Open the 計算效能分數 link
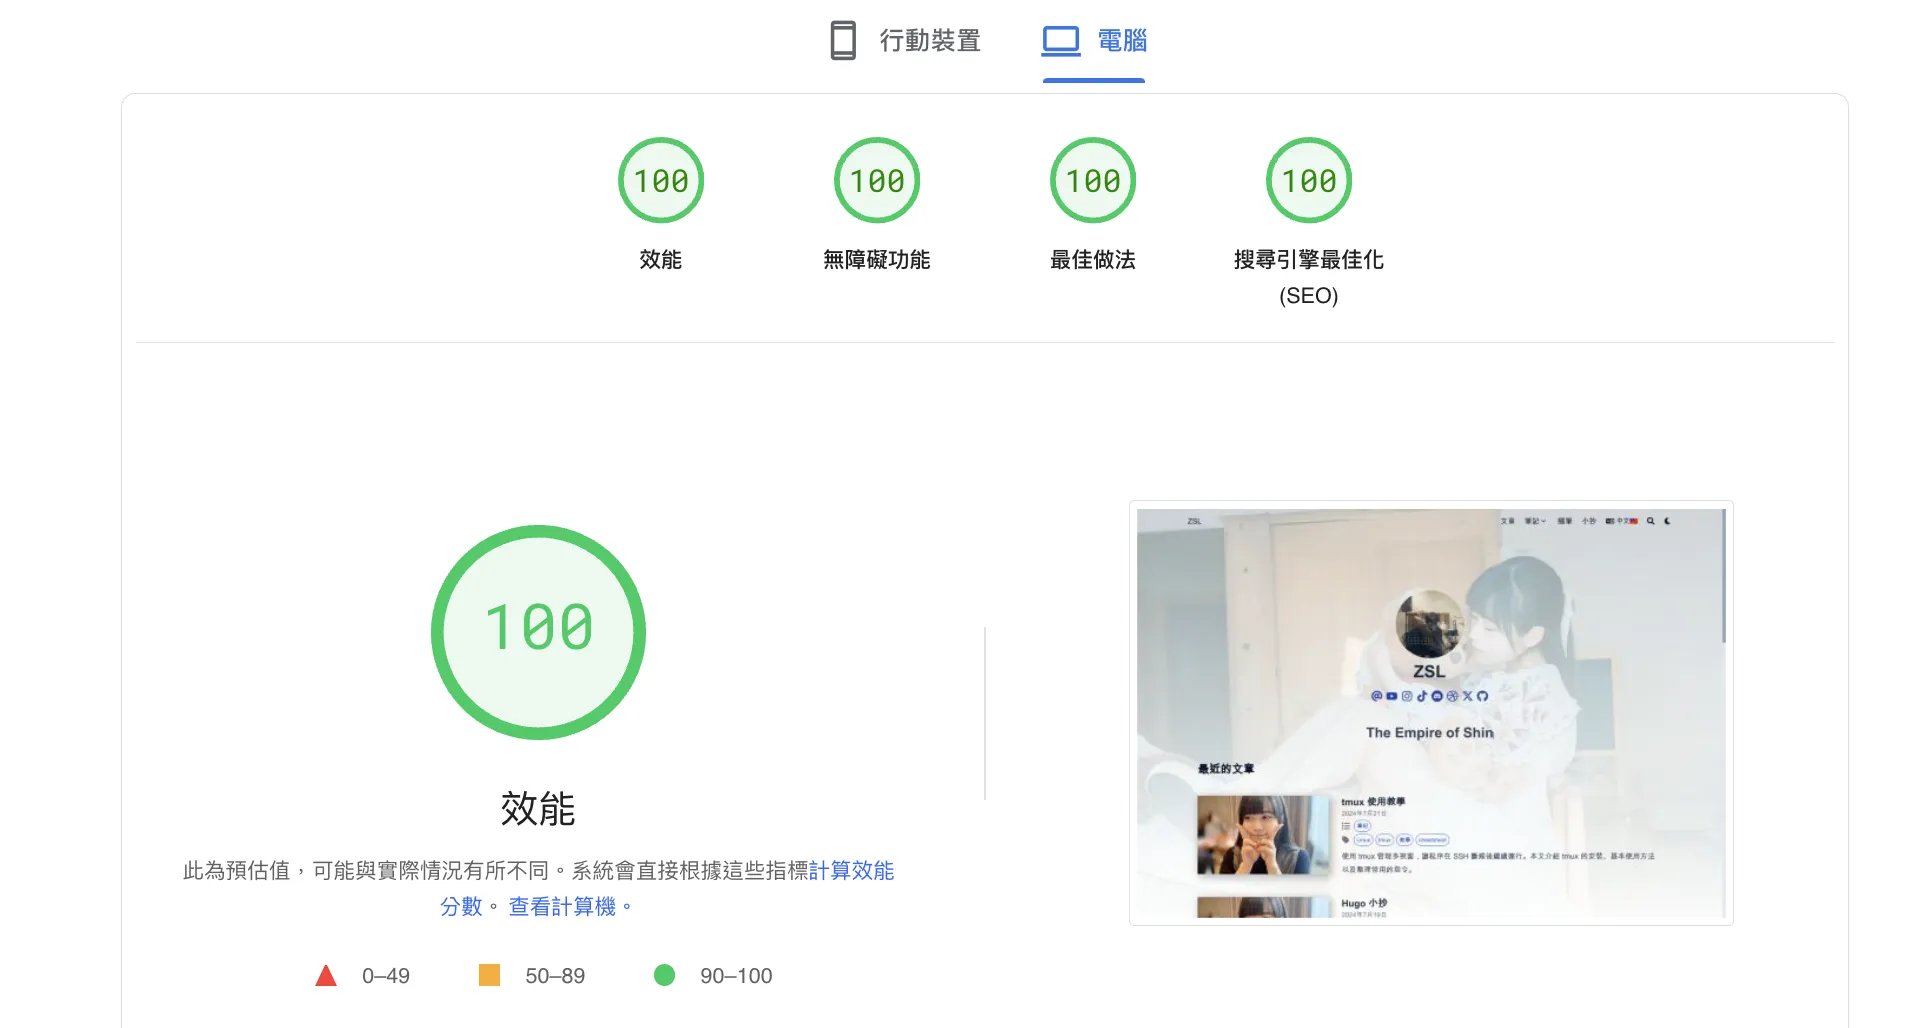Screen dimensions: 1920x1028 coord(853,871)
